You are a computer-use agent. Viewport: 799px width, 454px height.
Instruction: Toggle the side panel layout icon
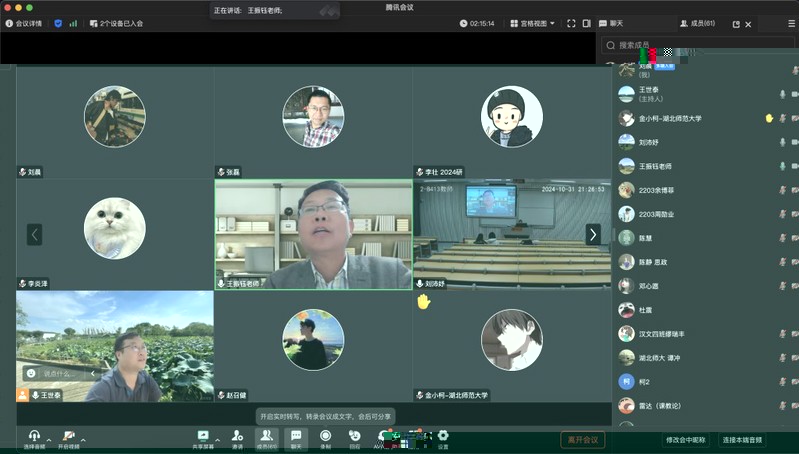coord(587,23)
